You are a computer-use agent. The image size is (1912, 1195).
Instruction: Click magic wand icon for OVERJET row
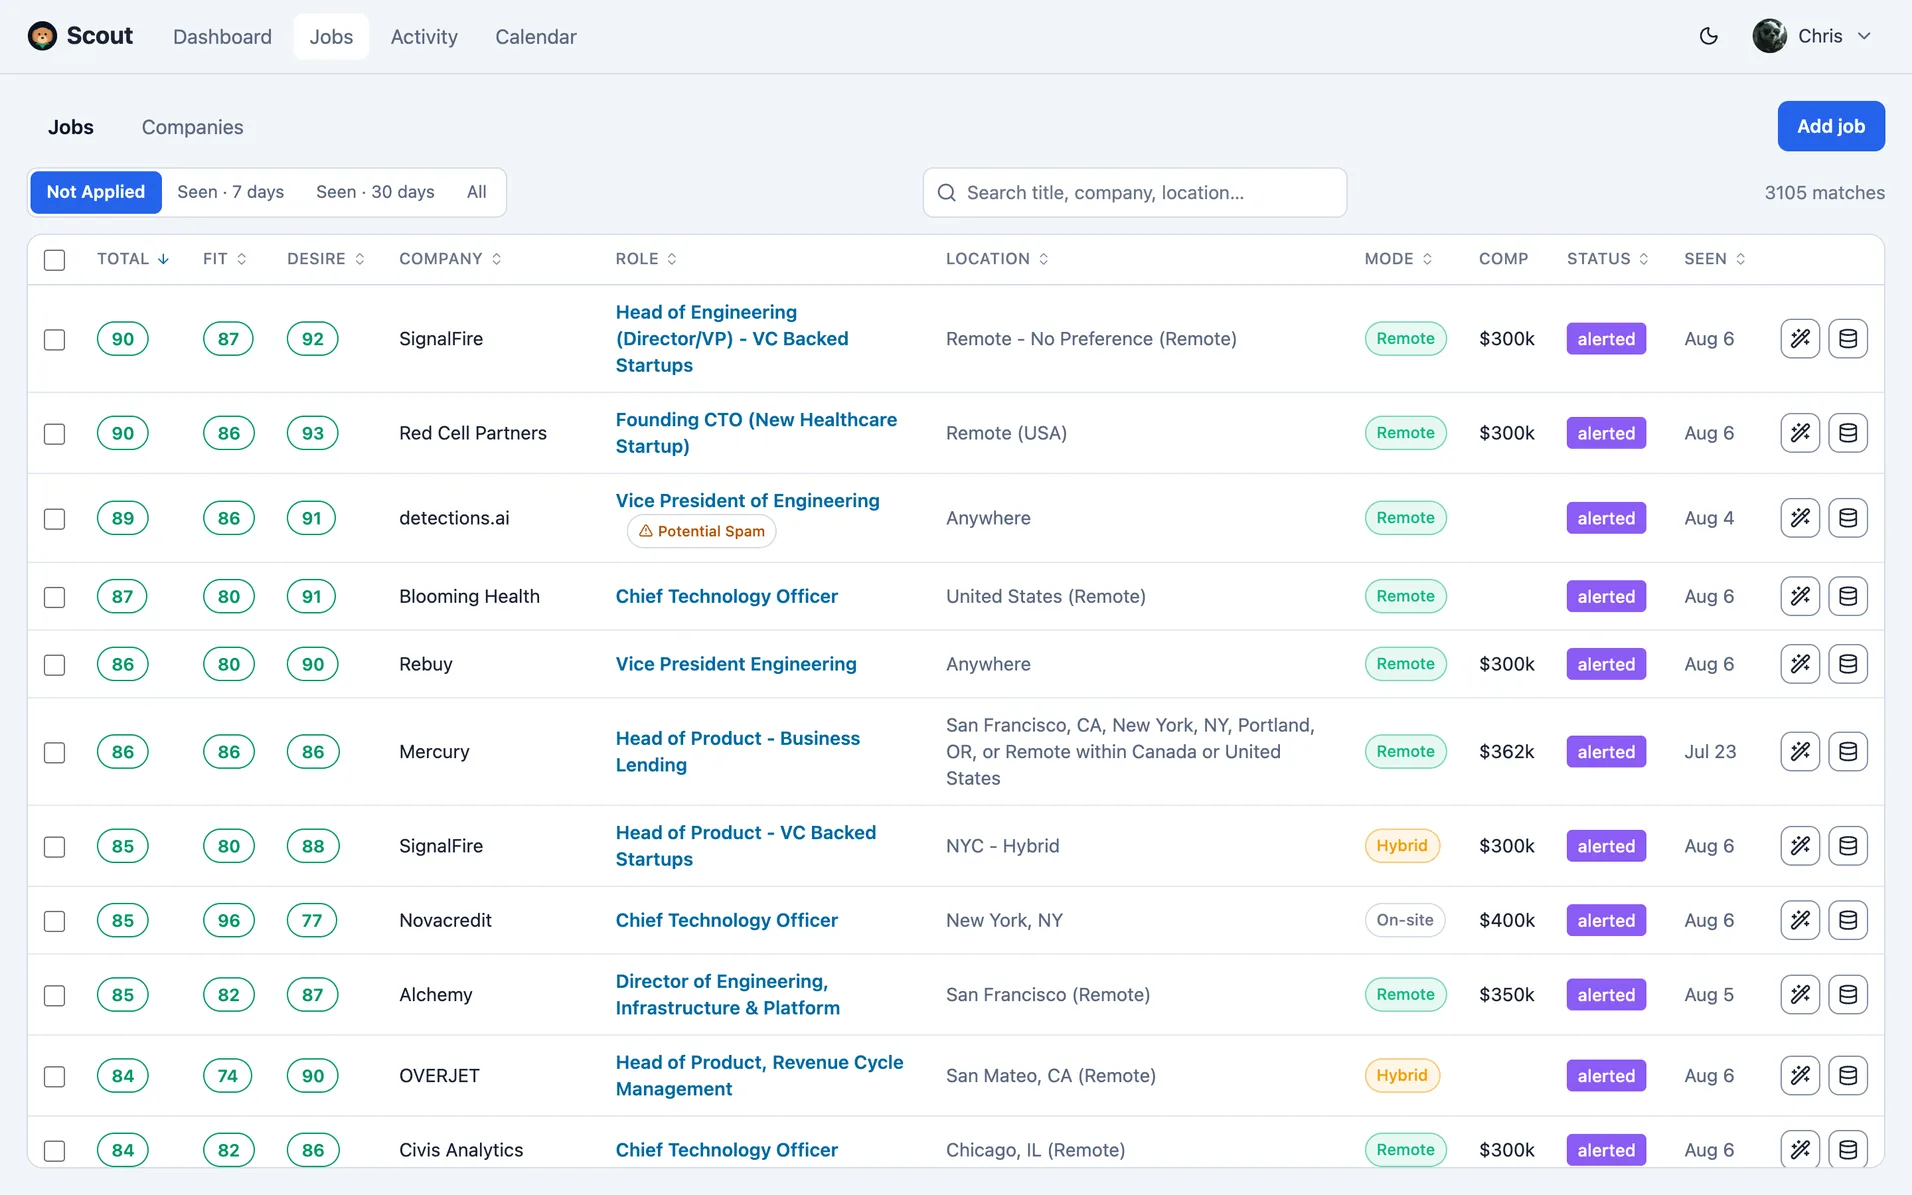click(x=1800, y=1076)
